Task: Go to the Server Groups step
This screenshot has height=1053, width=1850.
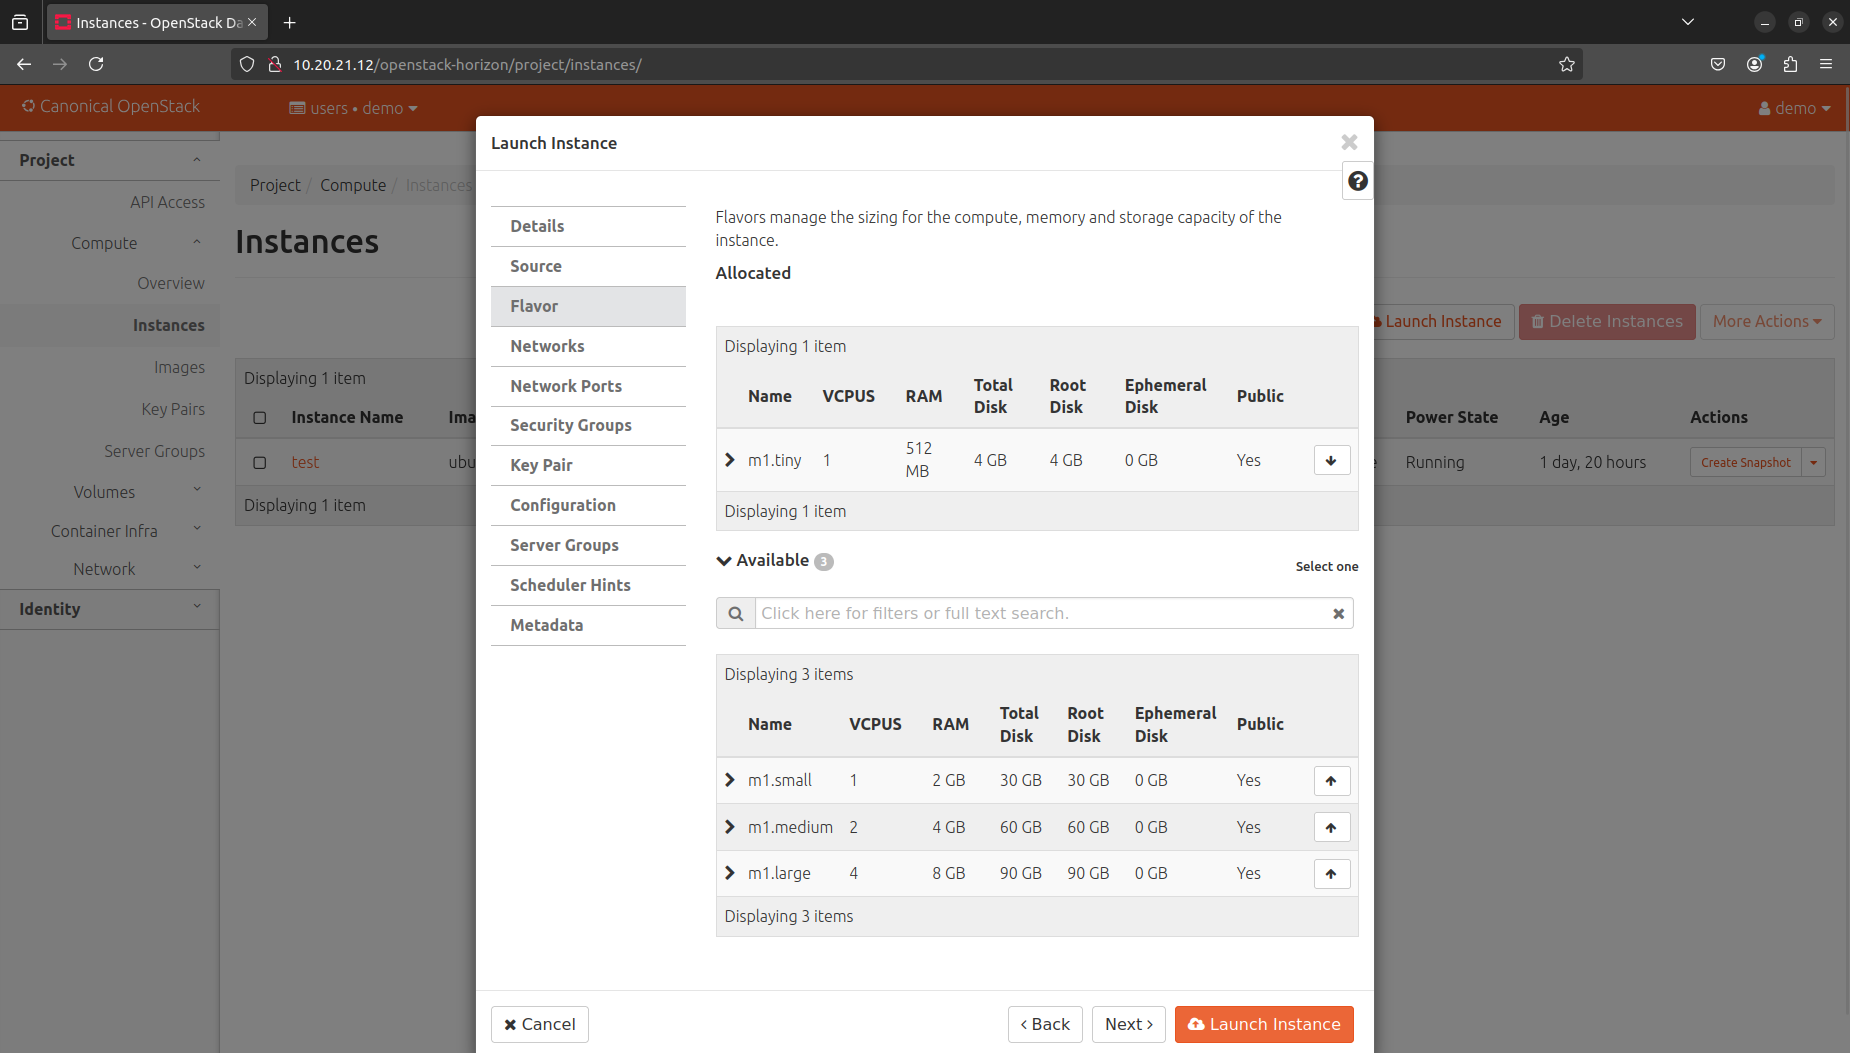Action: [588, 545]
